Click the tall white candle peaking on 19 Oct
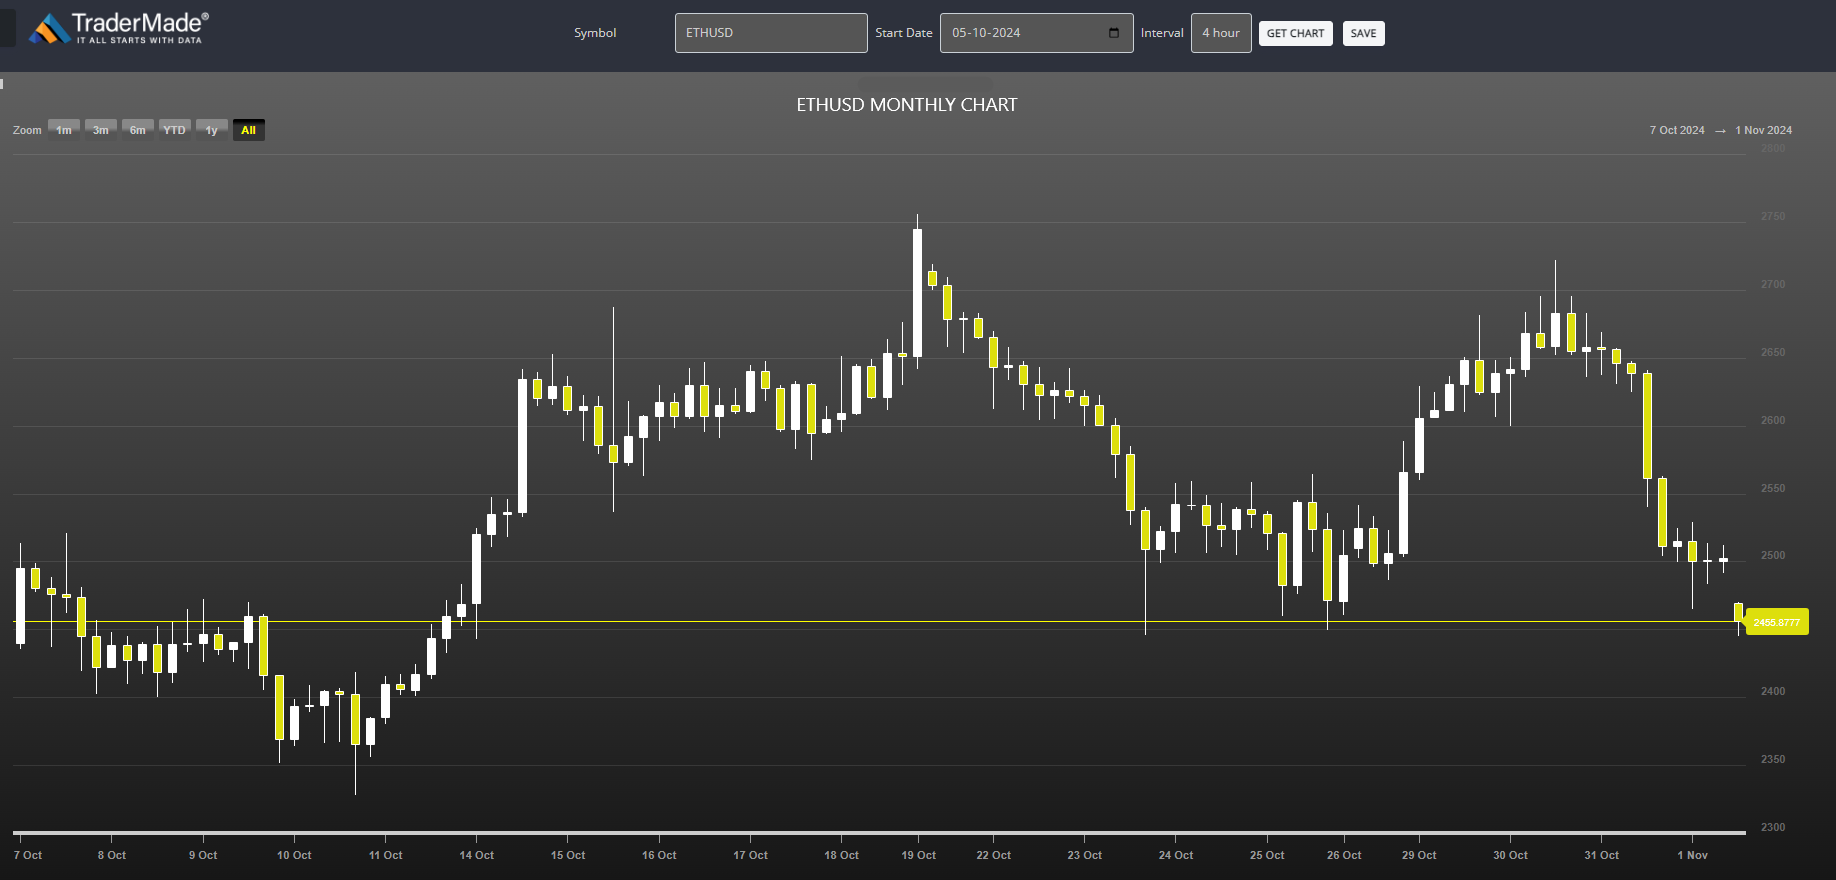 (917, 292)
